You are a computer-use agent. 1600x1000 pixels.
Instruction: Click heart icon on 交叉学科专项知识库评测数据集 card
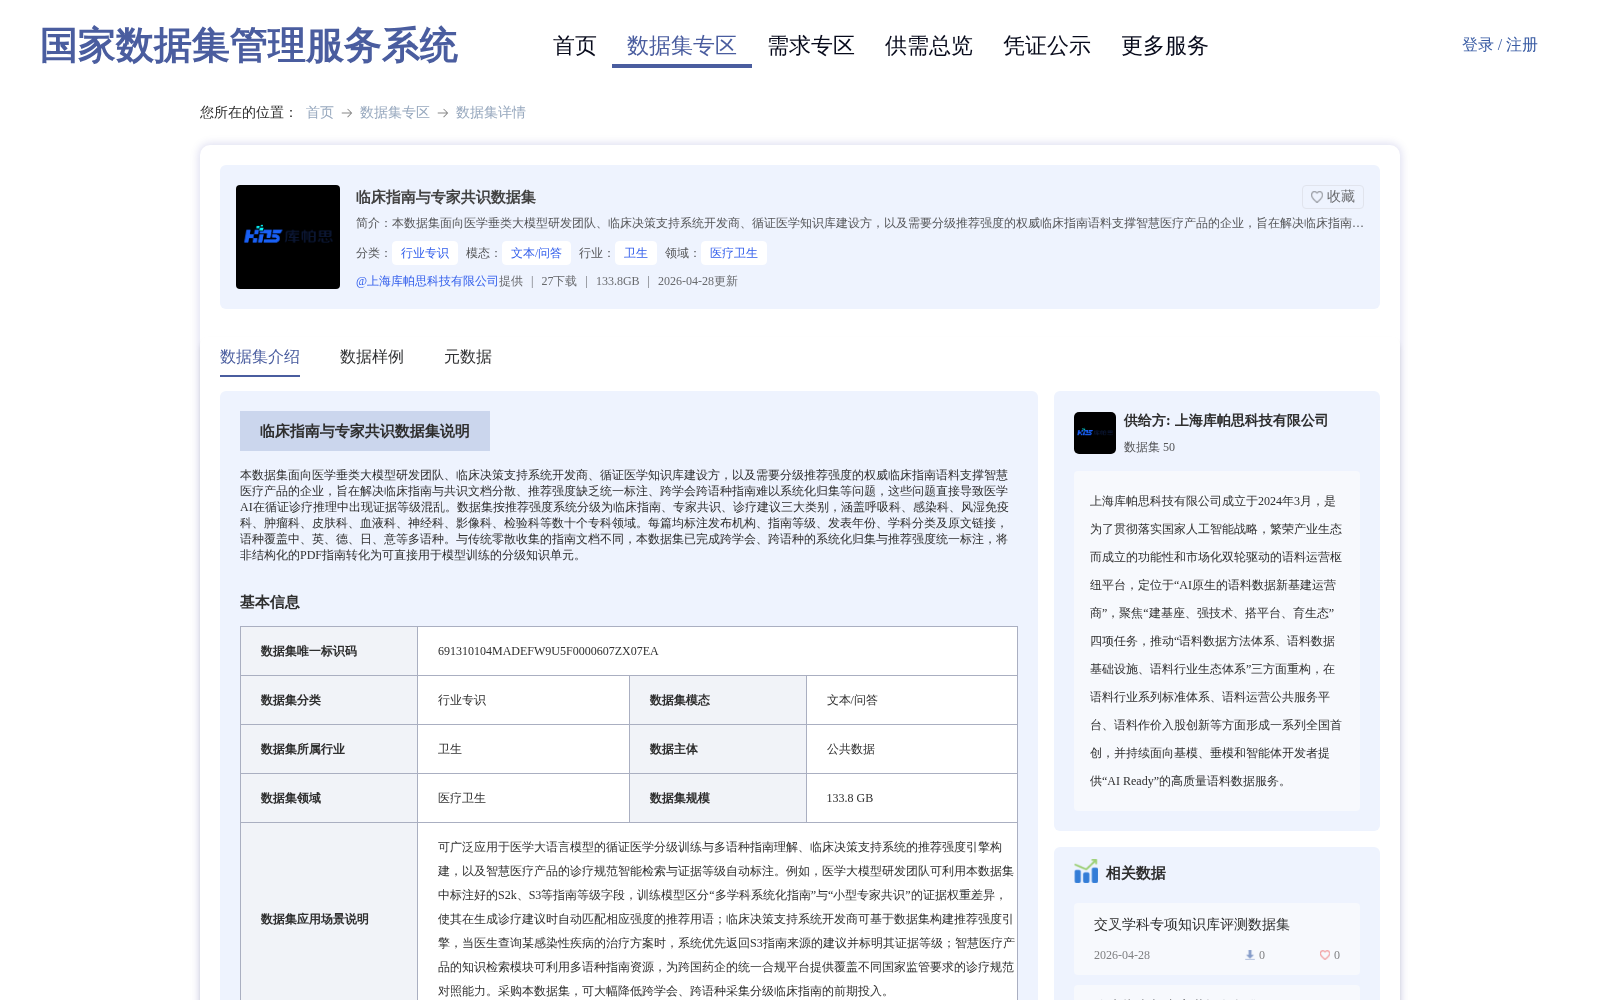point(1325,955)
